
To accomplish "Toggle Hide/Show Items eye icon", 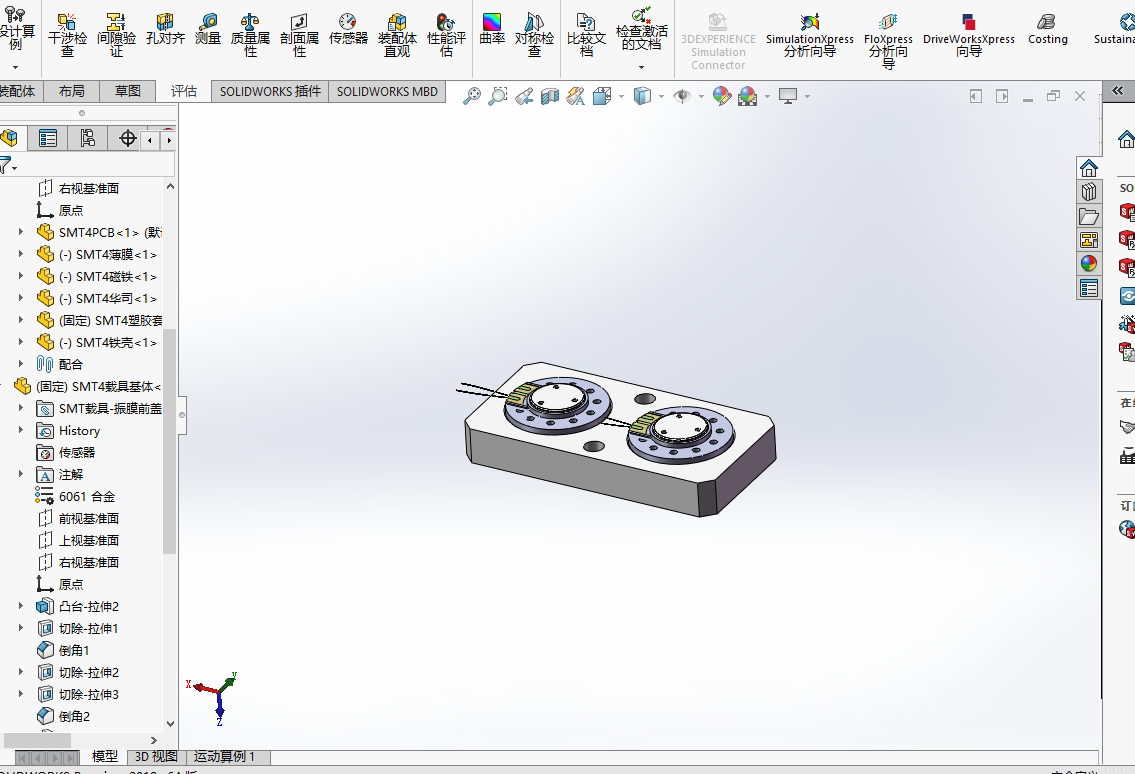I will pos(681,96).
